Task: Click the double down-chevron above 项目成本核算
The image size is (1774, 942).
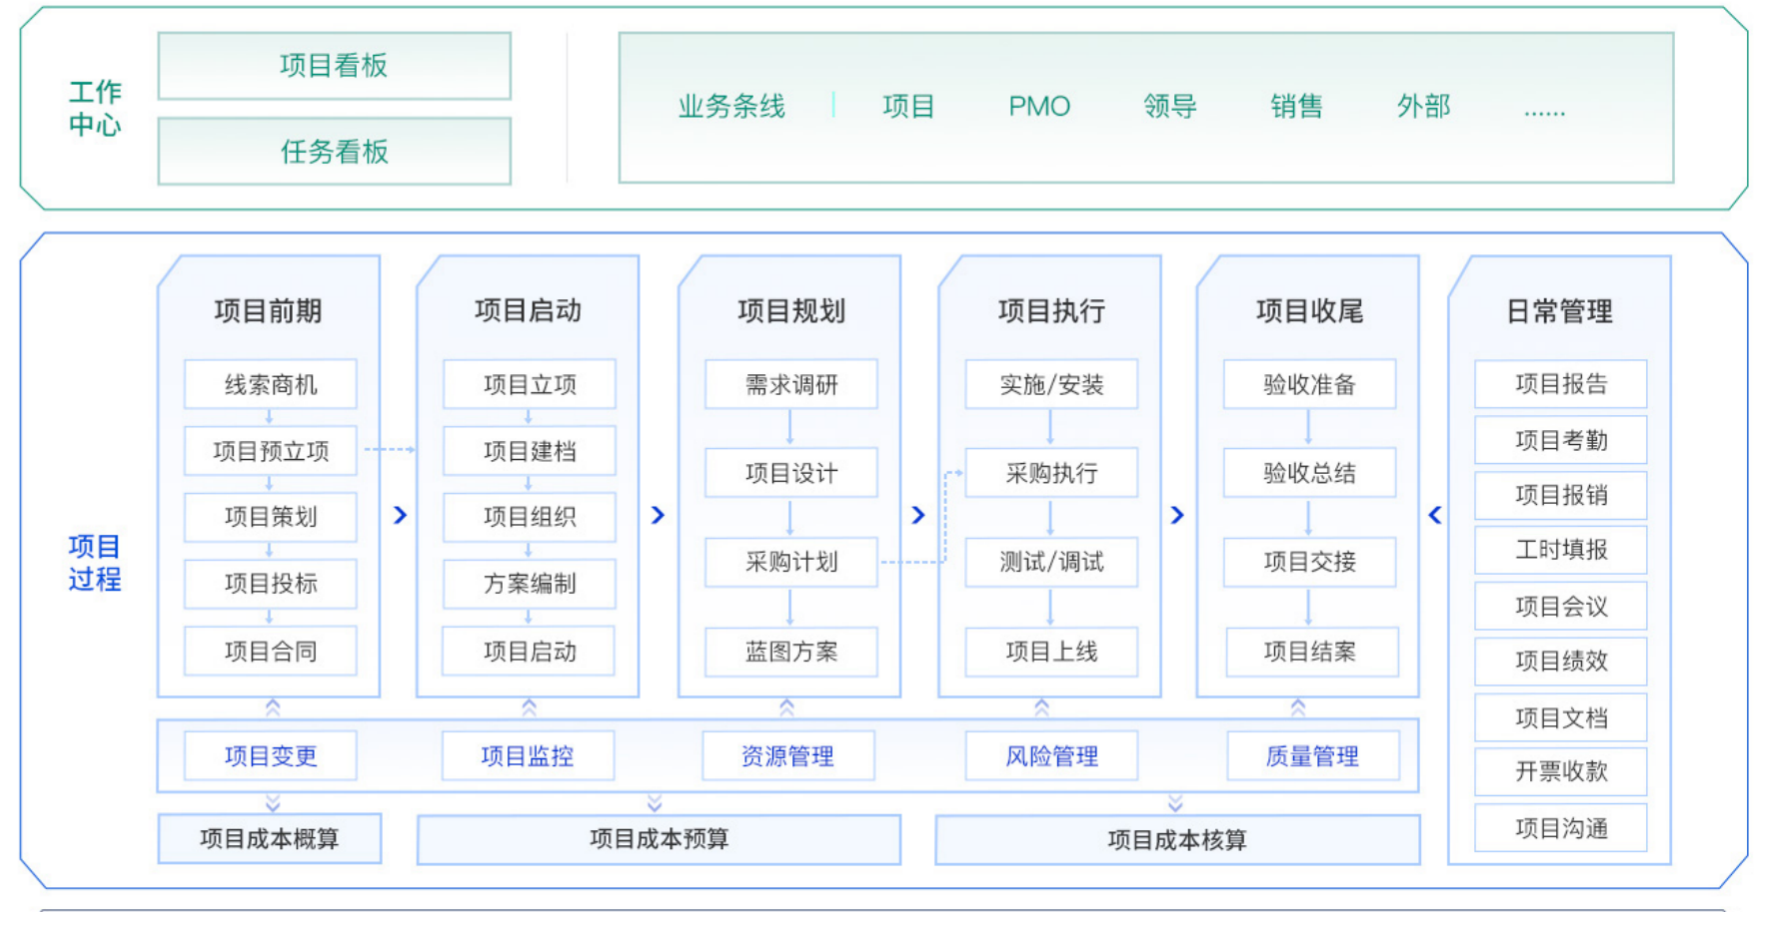Action: [x=1176, y=803]
